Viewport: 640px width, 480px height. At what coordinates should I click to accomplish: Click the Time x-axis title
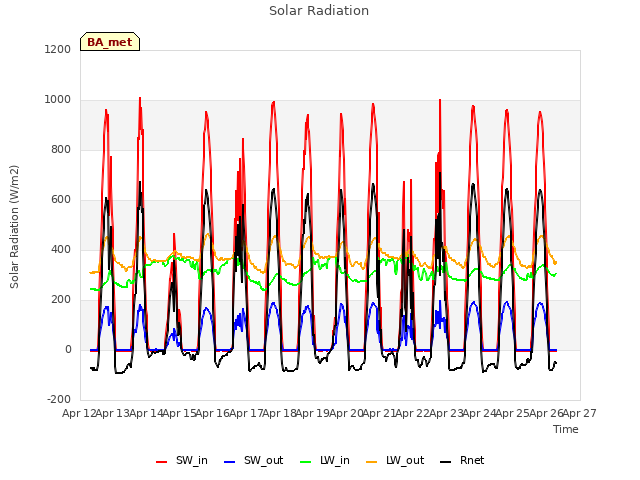tap(566, 429)
